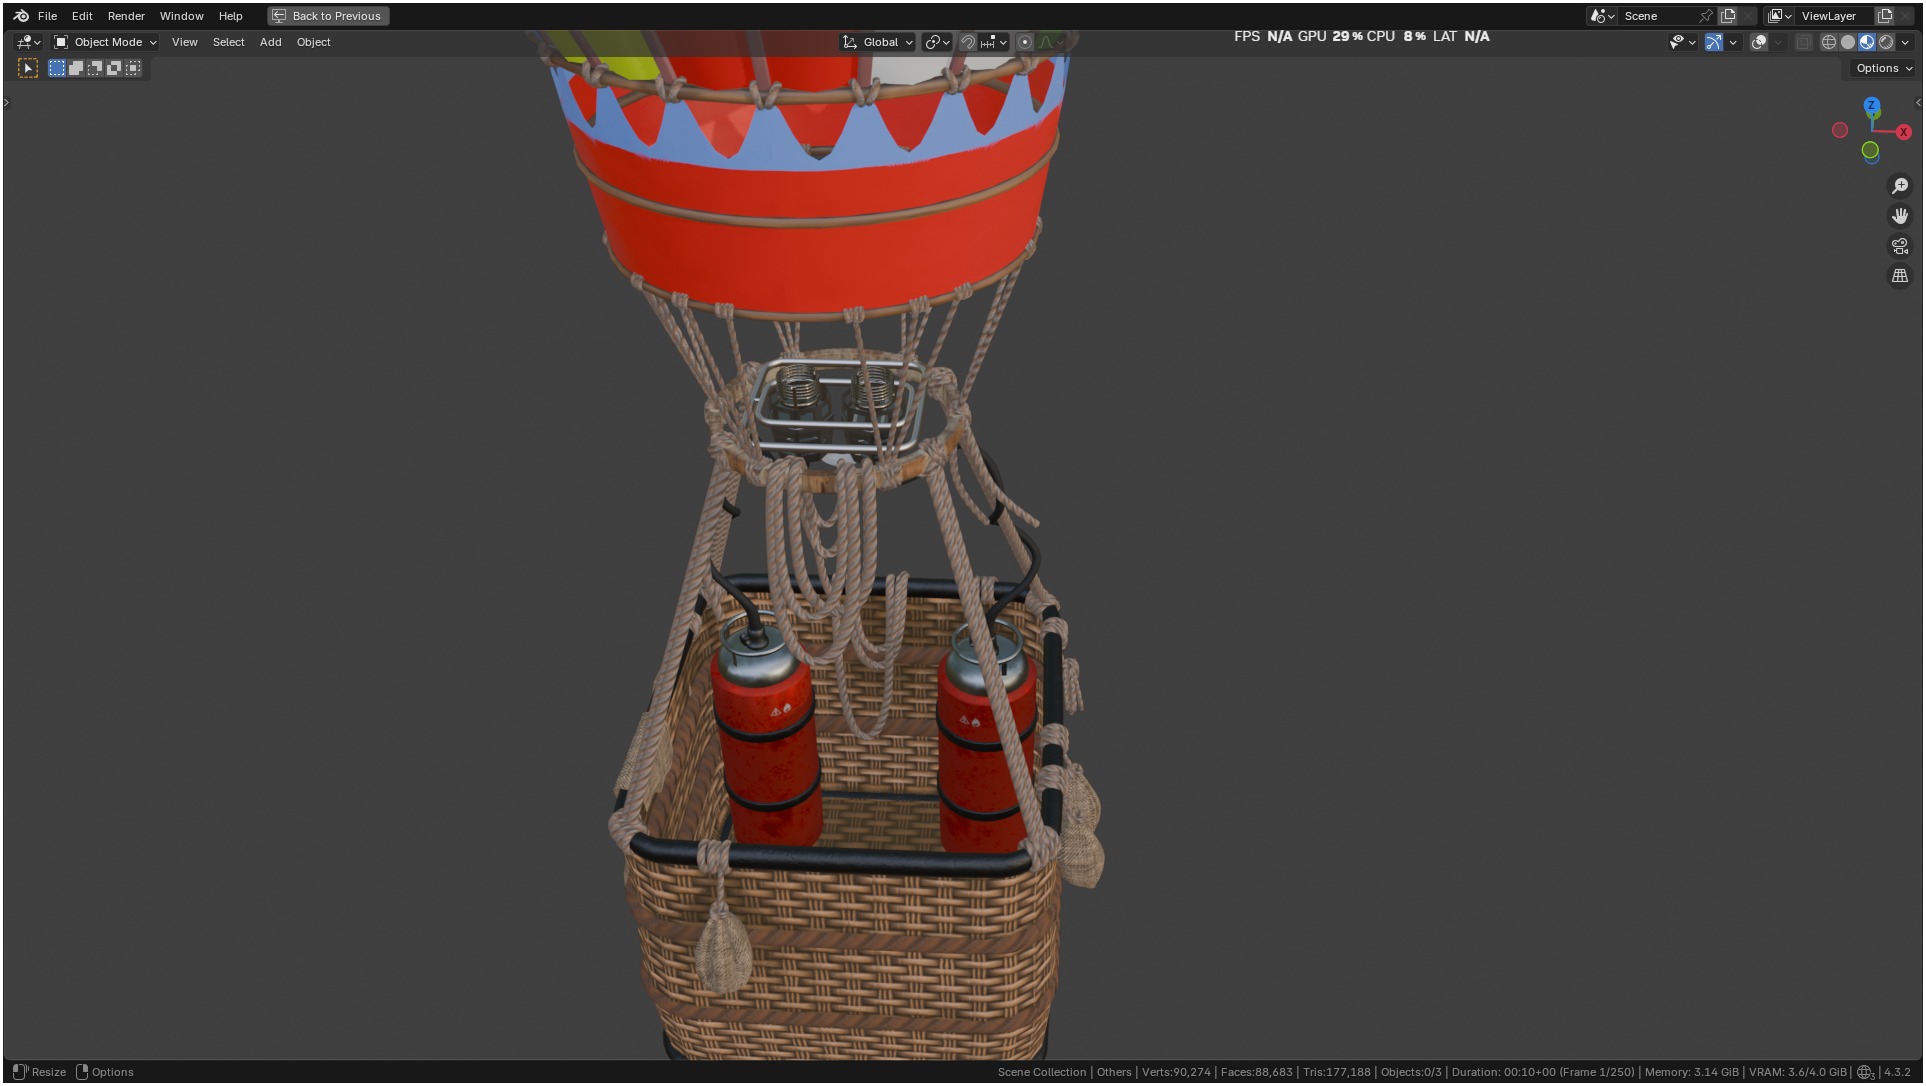The height and width of the screenshot is (1086, 1926).
Task: Toggle the show overlays button
Action: tap(1759, 42)
